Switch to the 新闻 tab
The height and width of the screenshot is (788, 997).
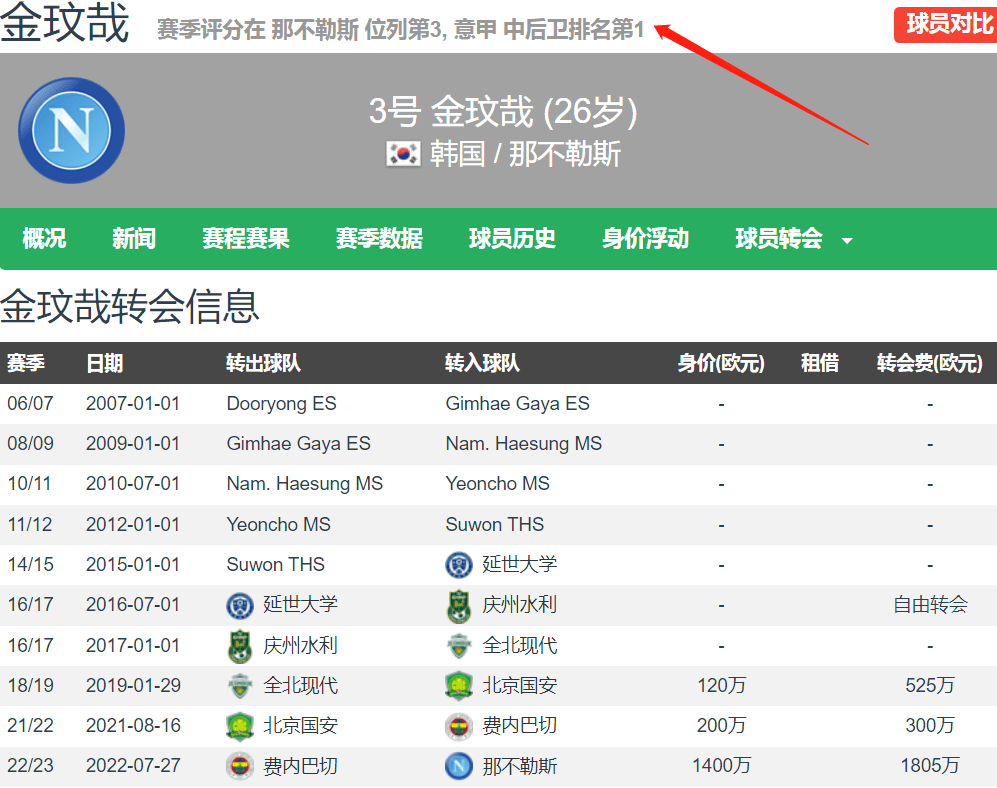click(x=134, y=238)
